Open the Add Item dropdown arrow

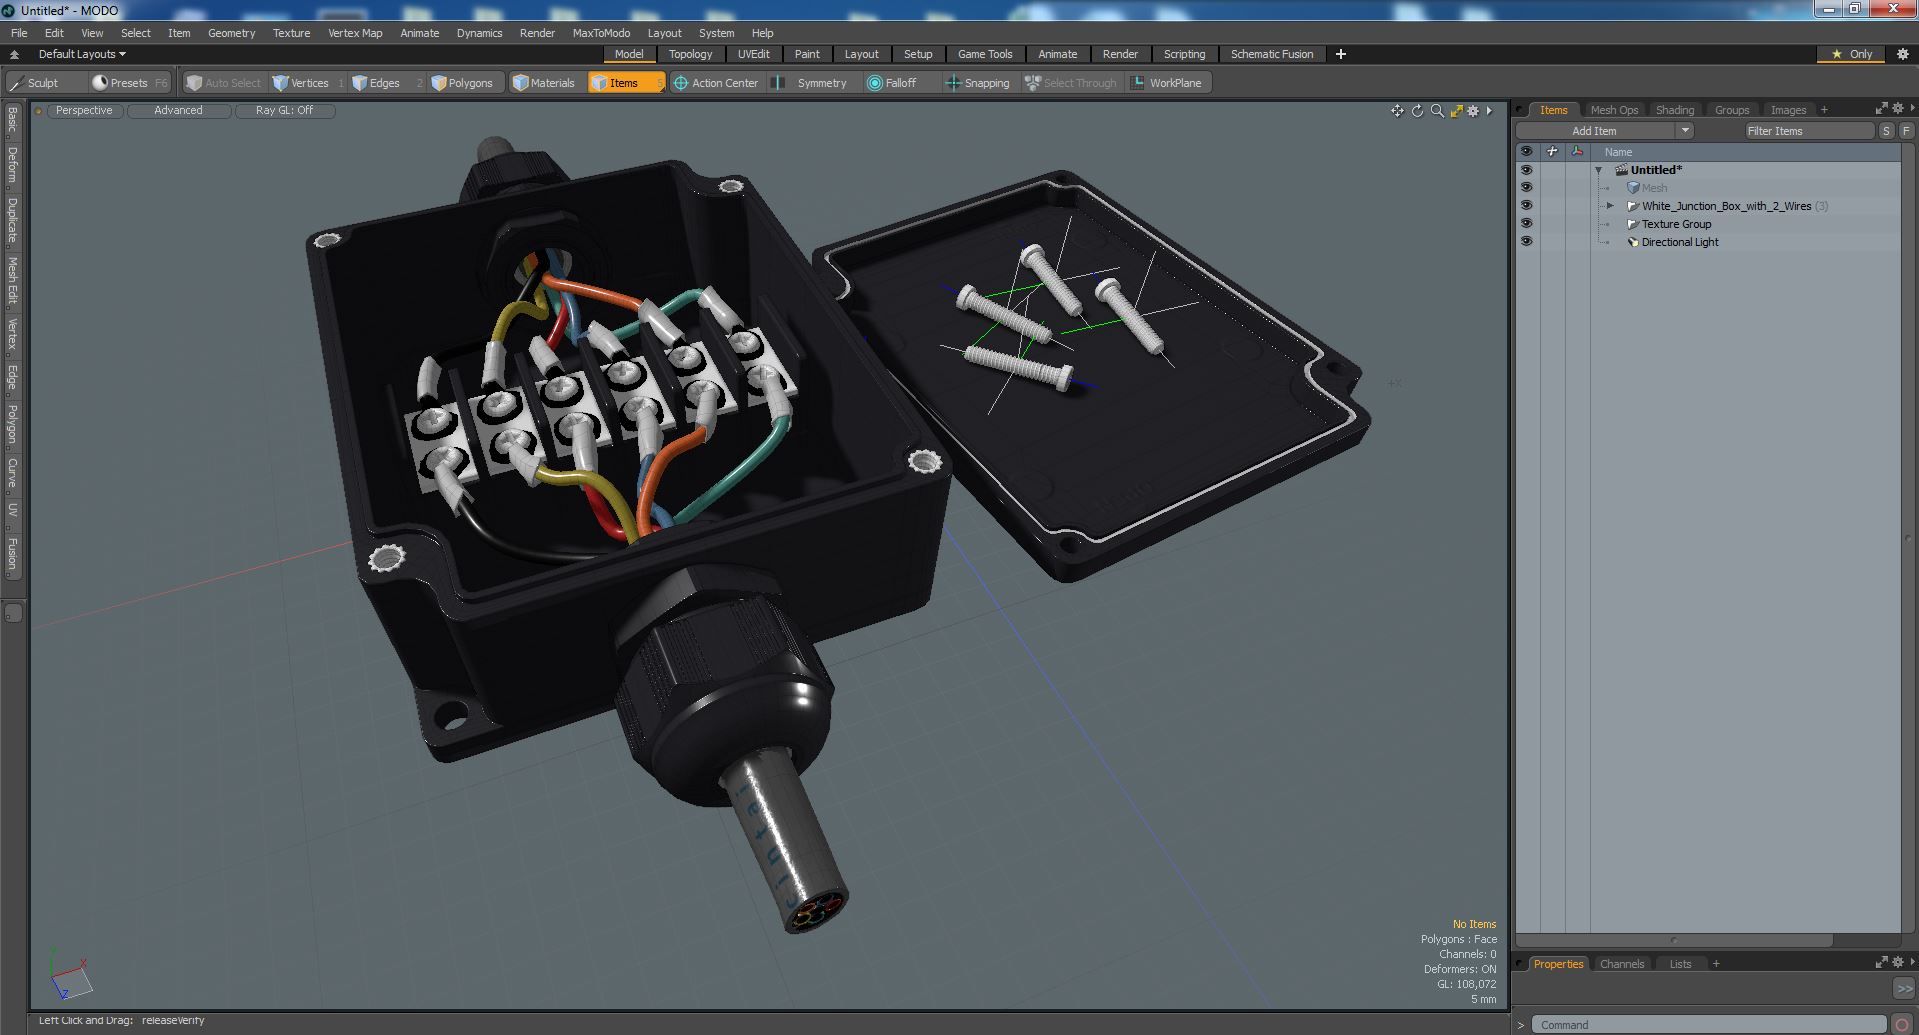[1685, 131]
